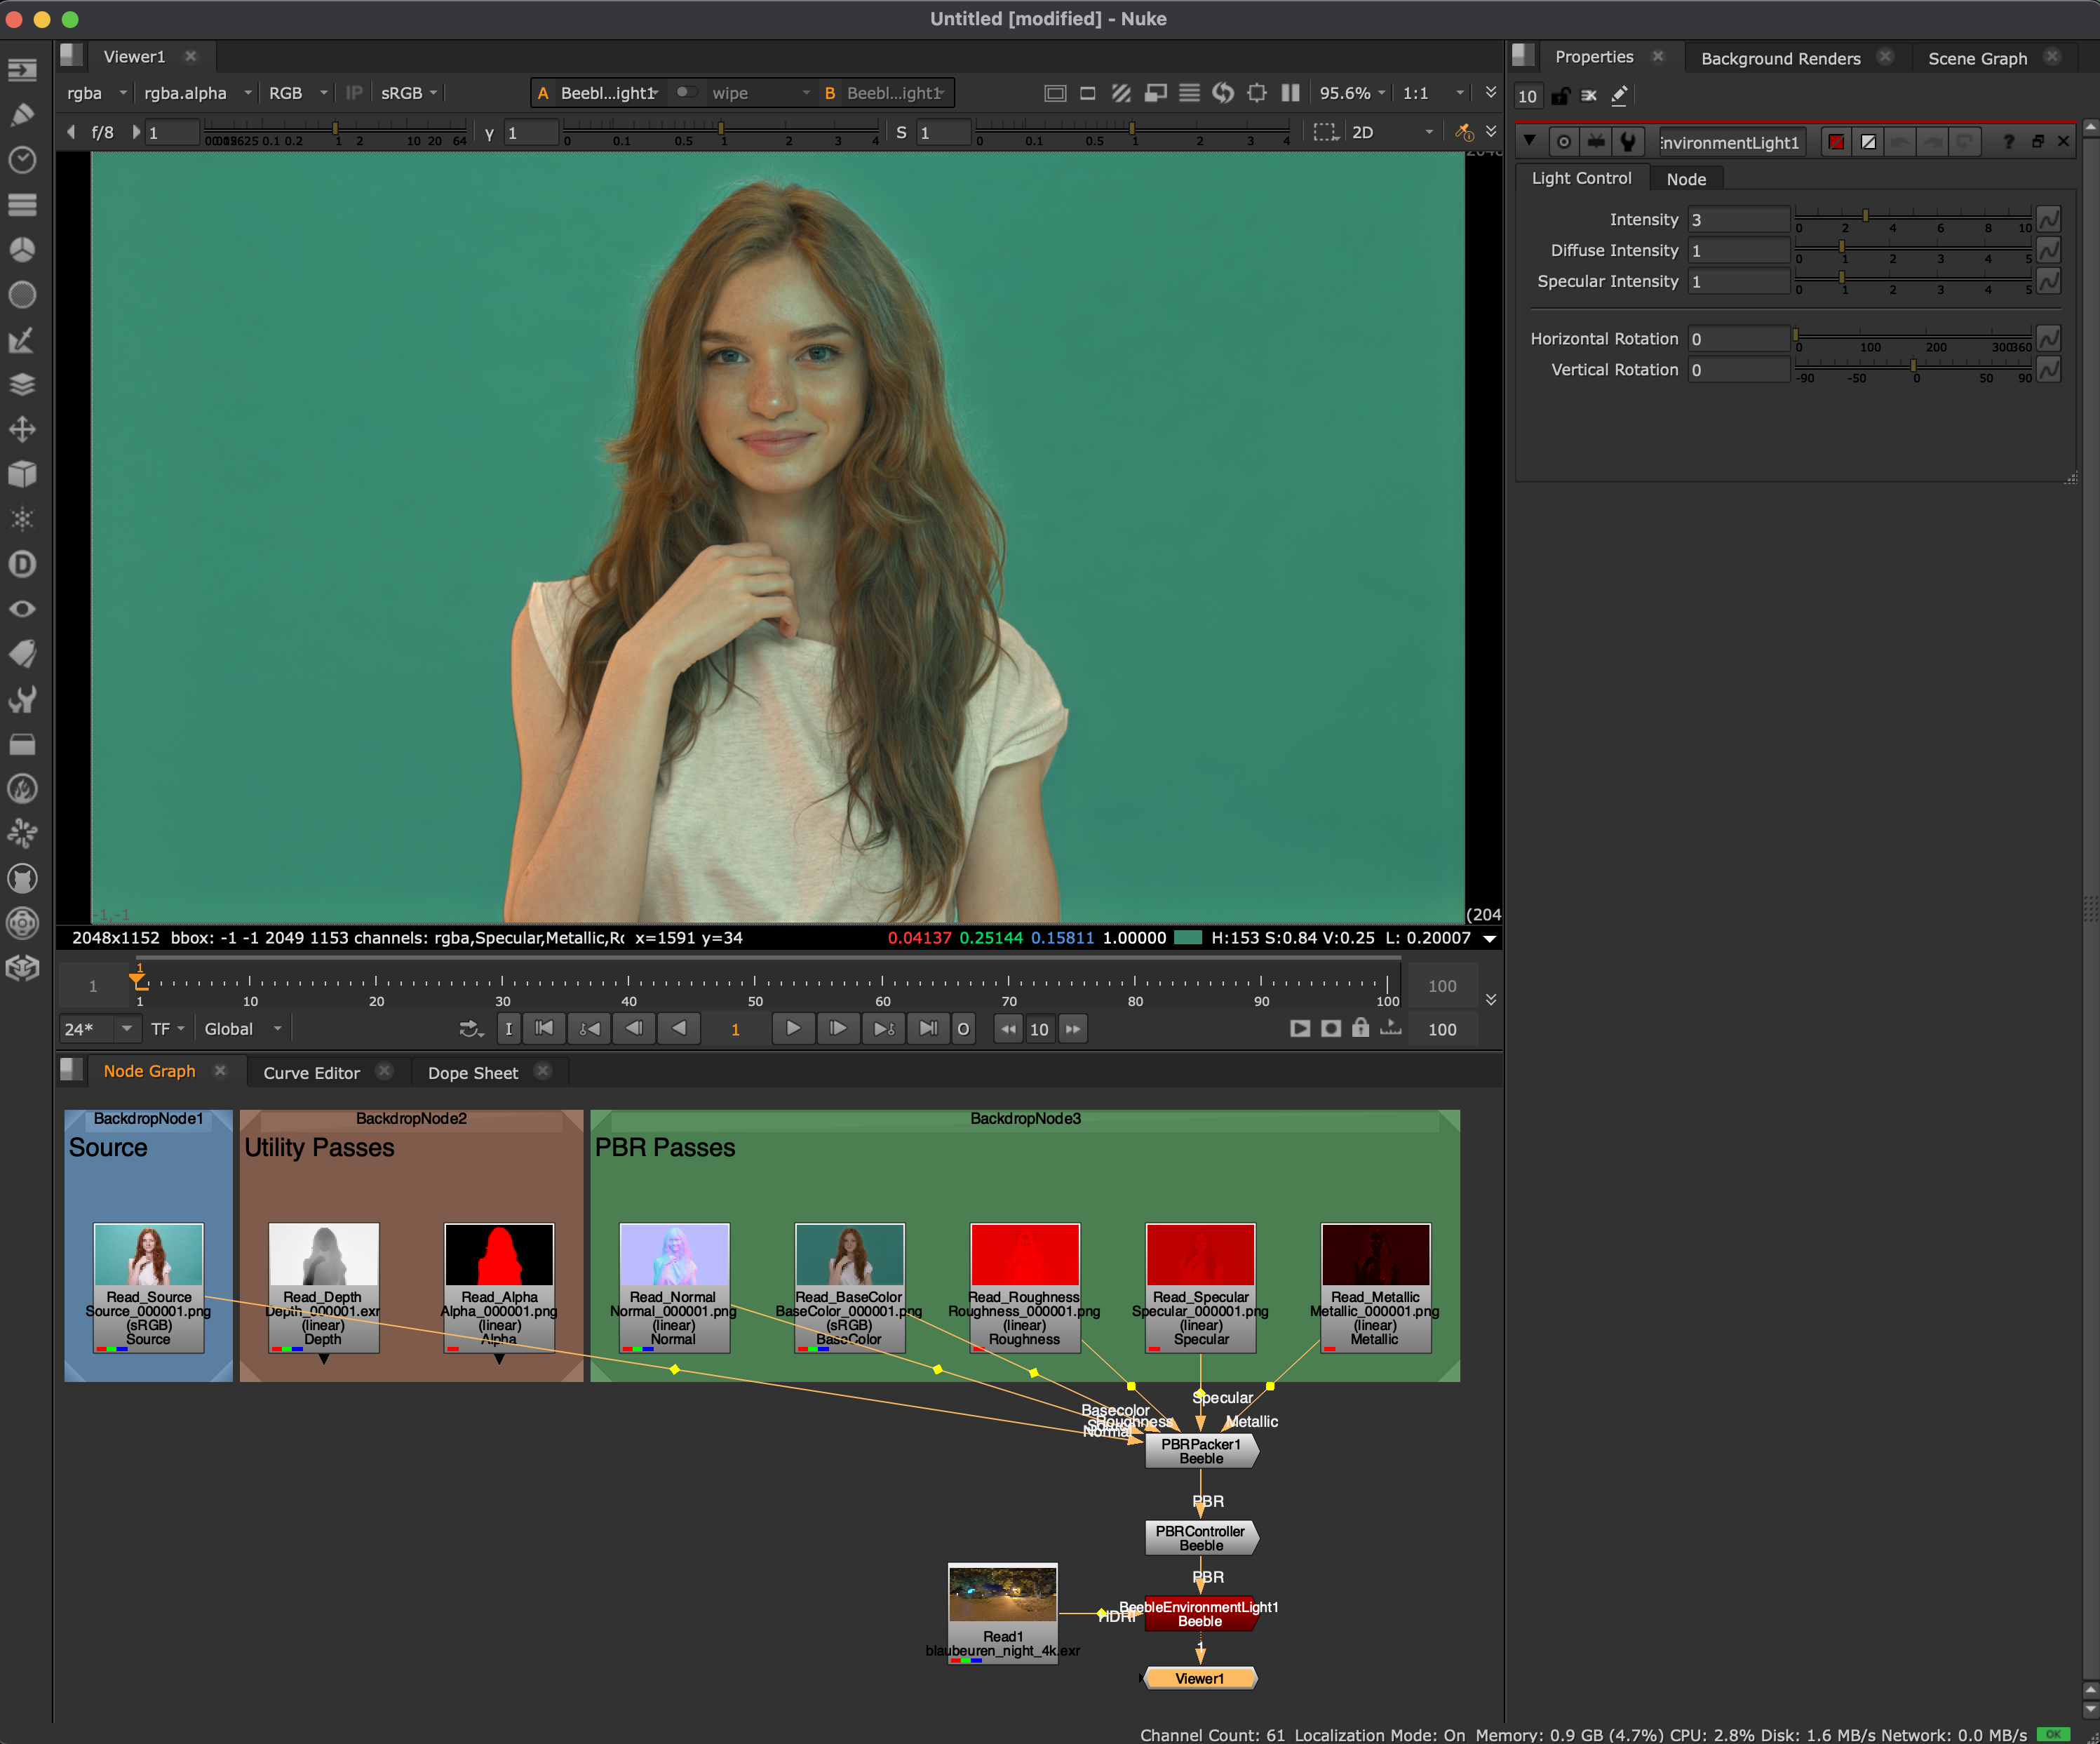The height and width of the screenshot is (1744, 2100).
Task: Click the Intensity value field
Action: tap(1738, 219)
